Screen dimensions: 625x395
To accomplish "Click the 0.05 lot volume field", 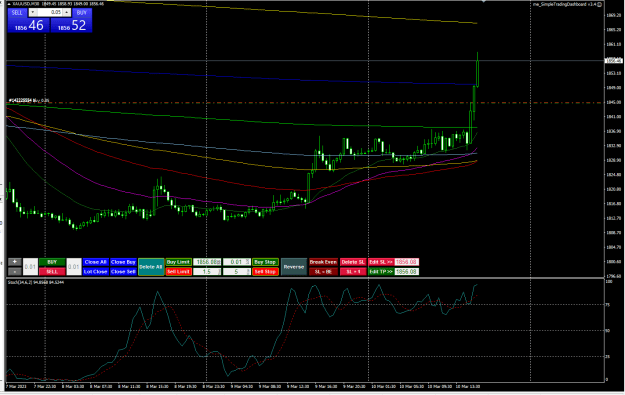I will click(x=49, y=12).
